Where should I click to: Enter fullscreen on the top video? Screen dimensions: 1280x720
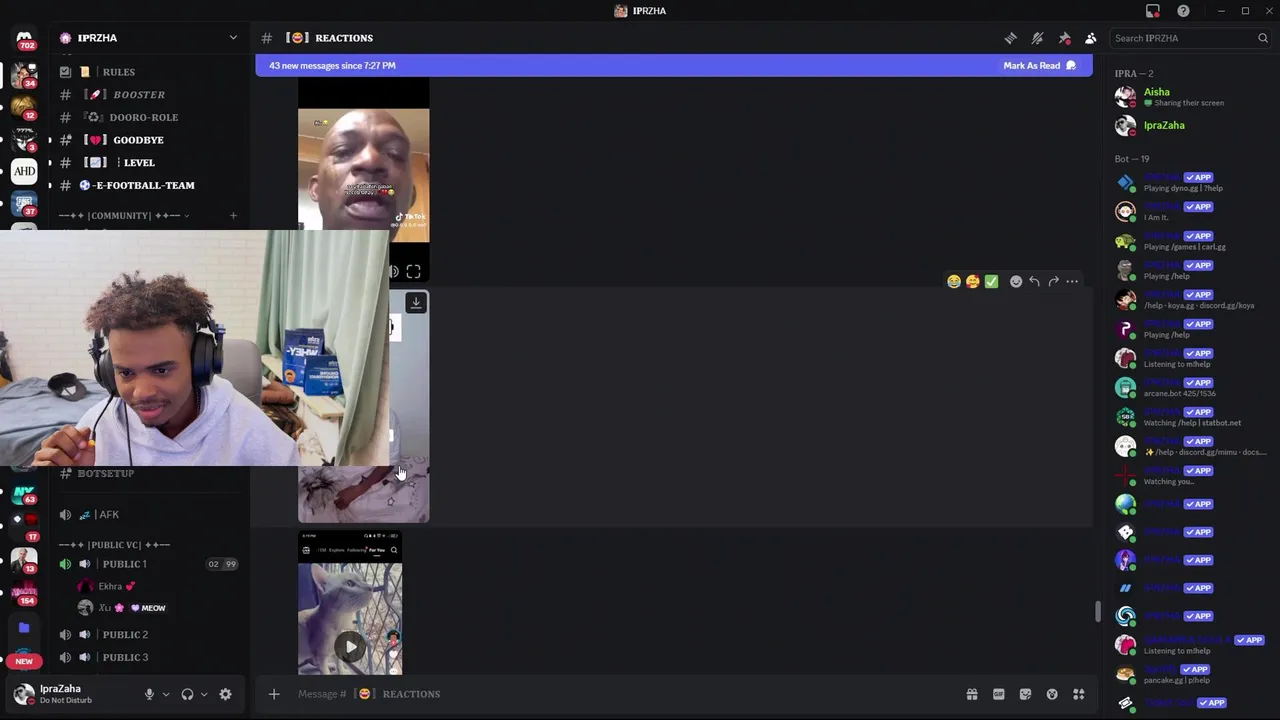(413, 272)
